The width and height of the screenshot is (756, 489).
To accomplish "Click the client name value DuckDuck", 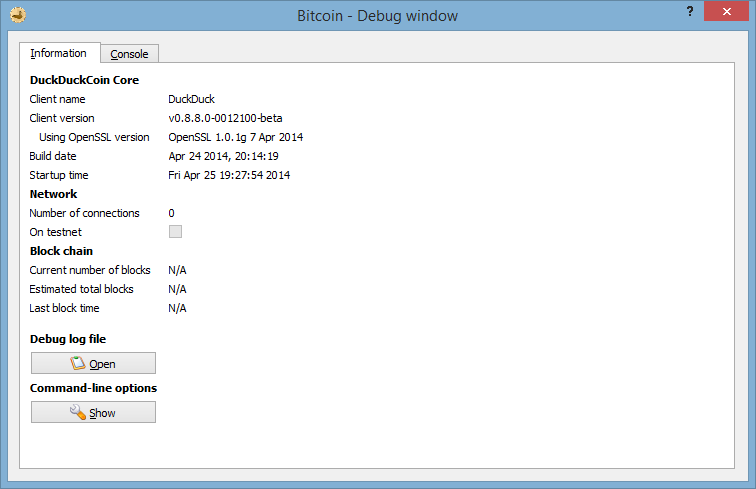I will pos(191,99).
